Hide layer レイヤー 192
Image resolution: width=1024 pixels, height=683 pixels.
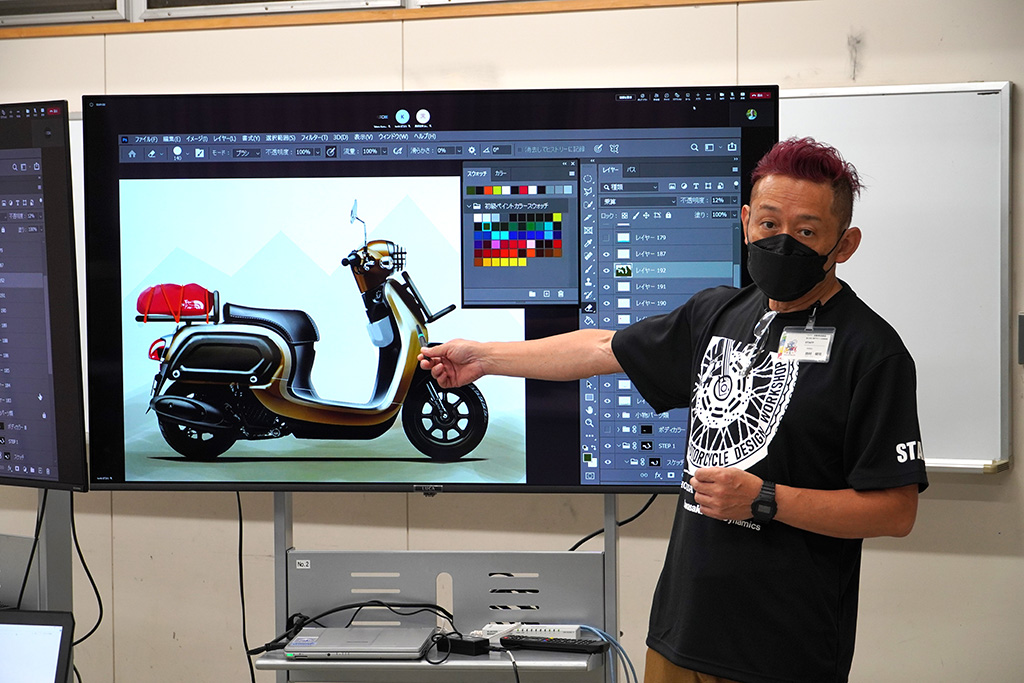click(606, 271)
